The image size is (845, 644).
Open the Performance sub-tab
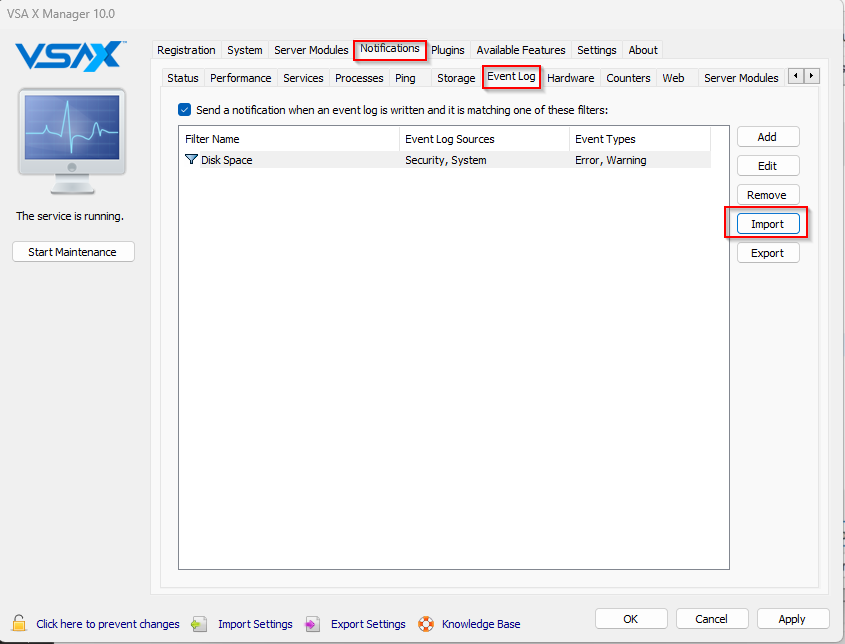coord(240,78)
